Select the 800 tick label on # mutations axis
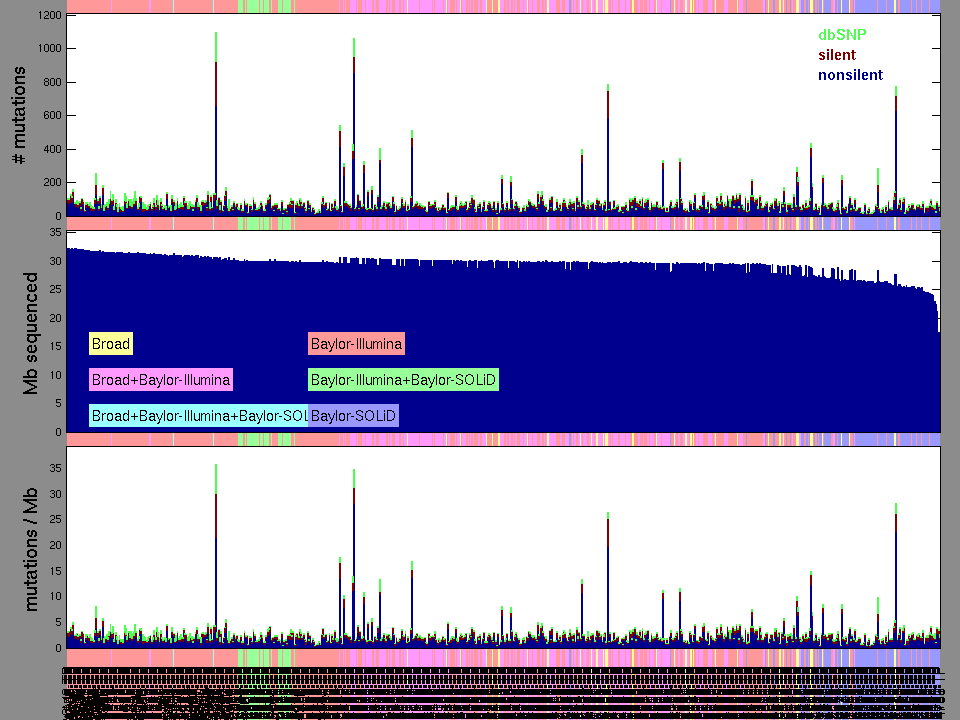This screenshot has width=960, height=720. point(52,82)
